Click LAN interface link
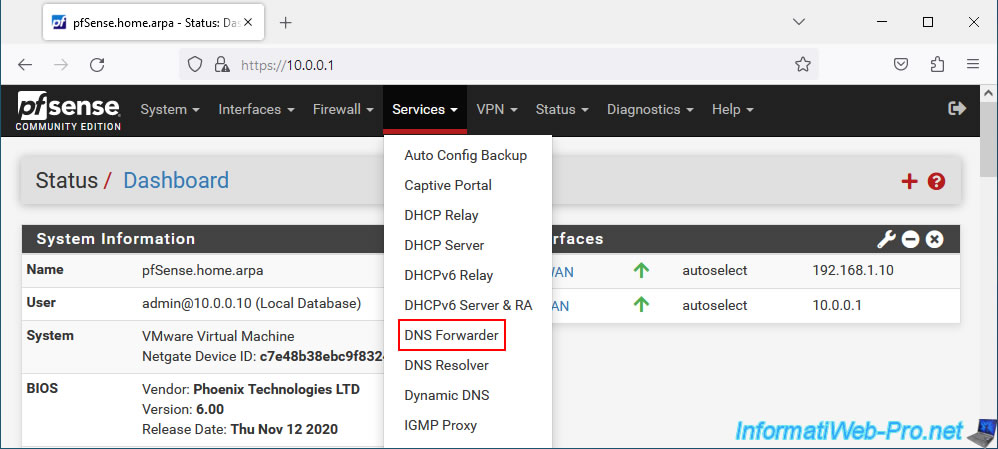 (x=561, y=306)
